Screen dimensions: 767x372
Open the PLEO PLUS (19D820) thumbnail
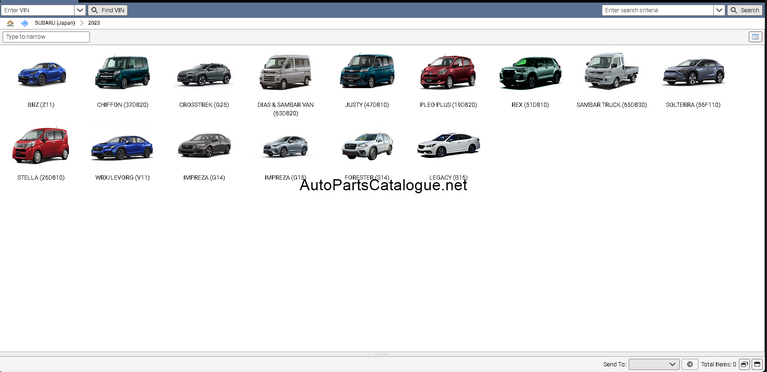[448, 72]
